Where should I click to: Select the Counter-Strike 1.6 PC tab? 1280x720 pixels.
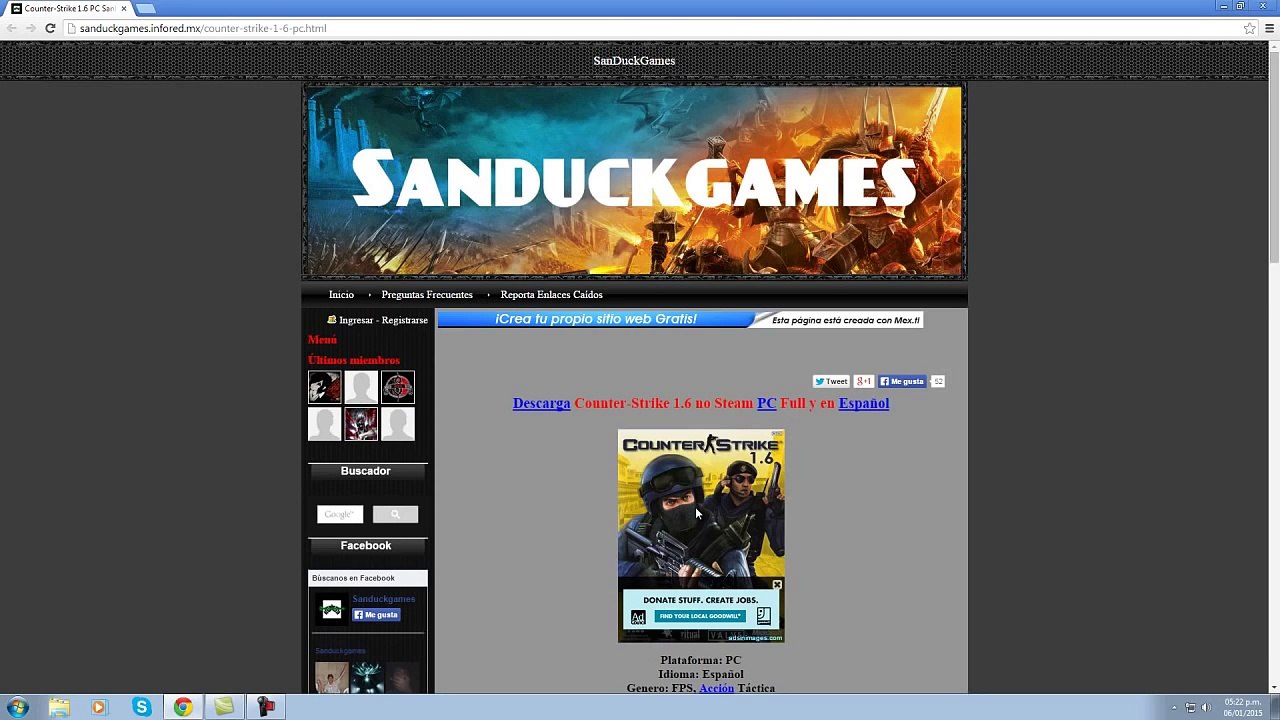(68, 8)
